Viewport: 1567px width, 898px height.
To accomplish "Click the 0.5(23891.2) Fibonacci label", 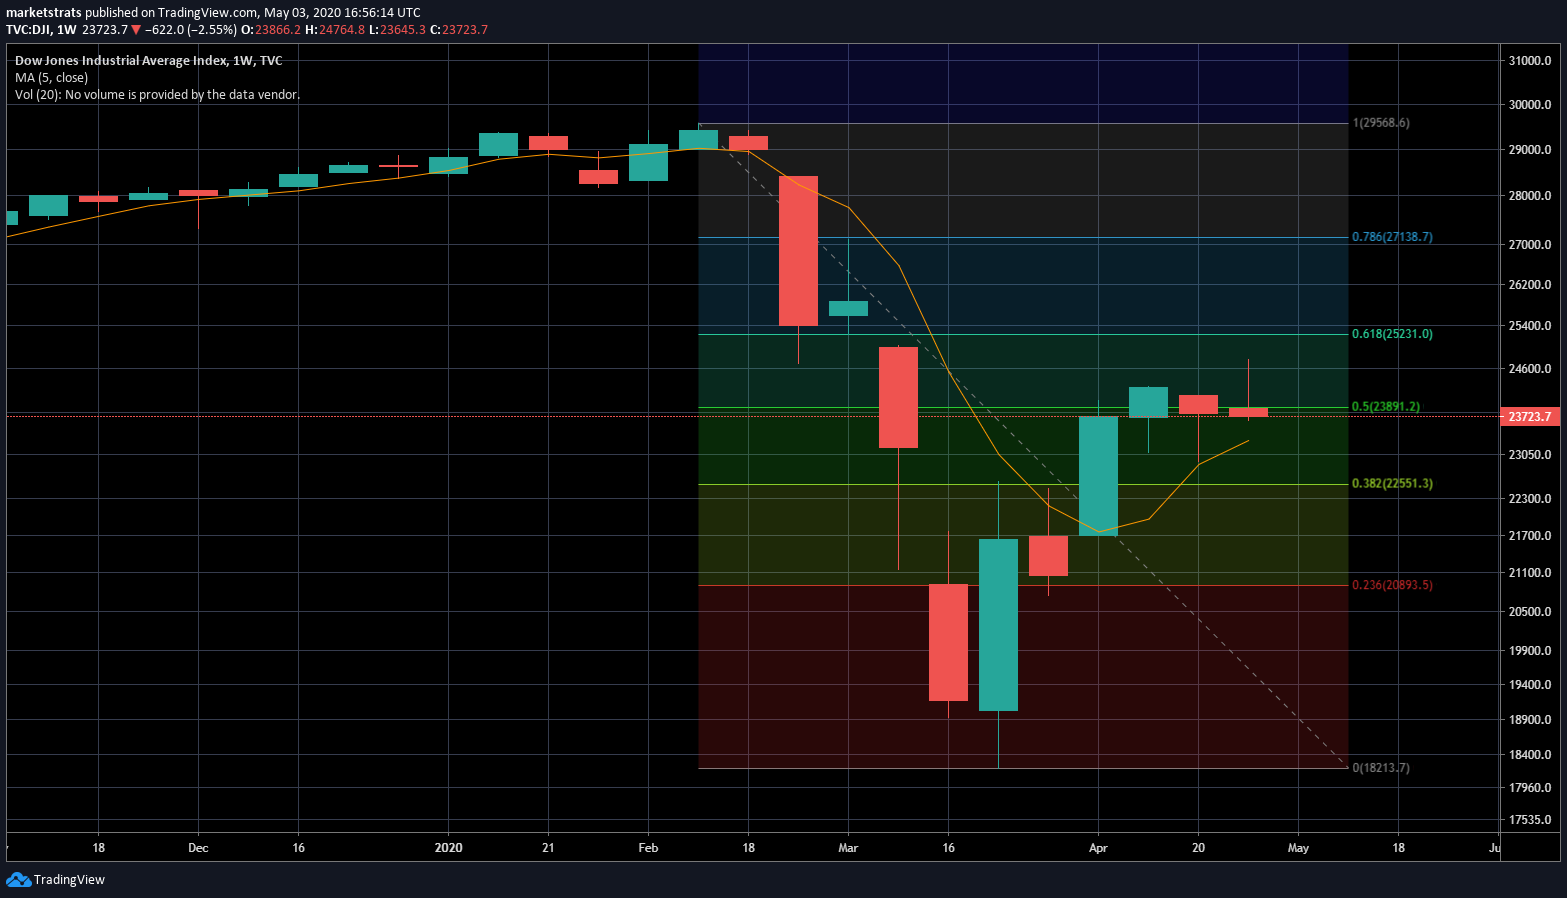I will pos(1386,407).
